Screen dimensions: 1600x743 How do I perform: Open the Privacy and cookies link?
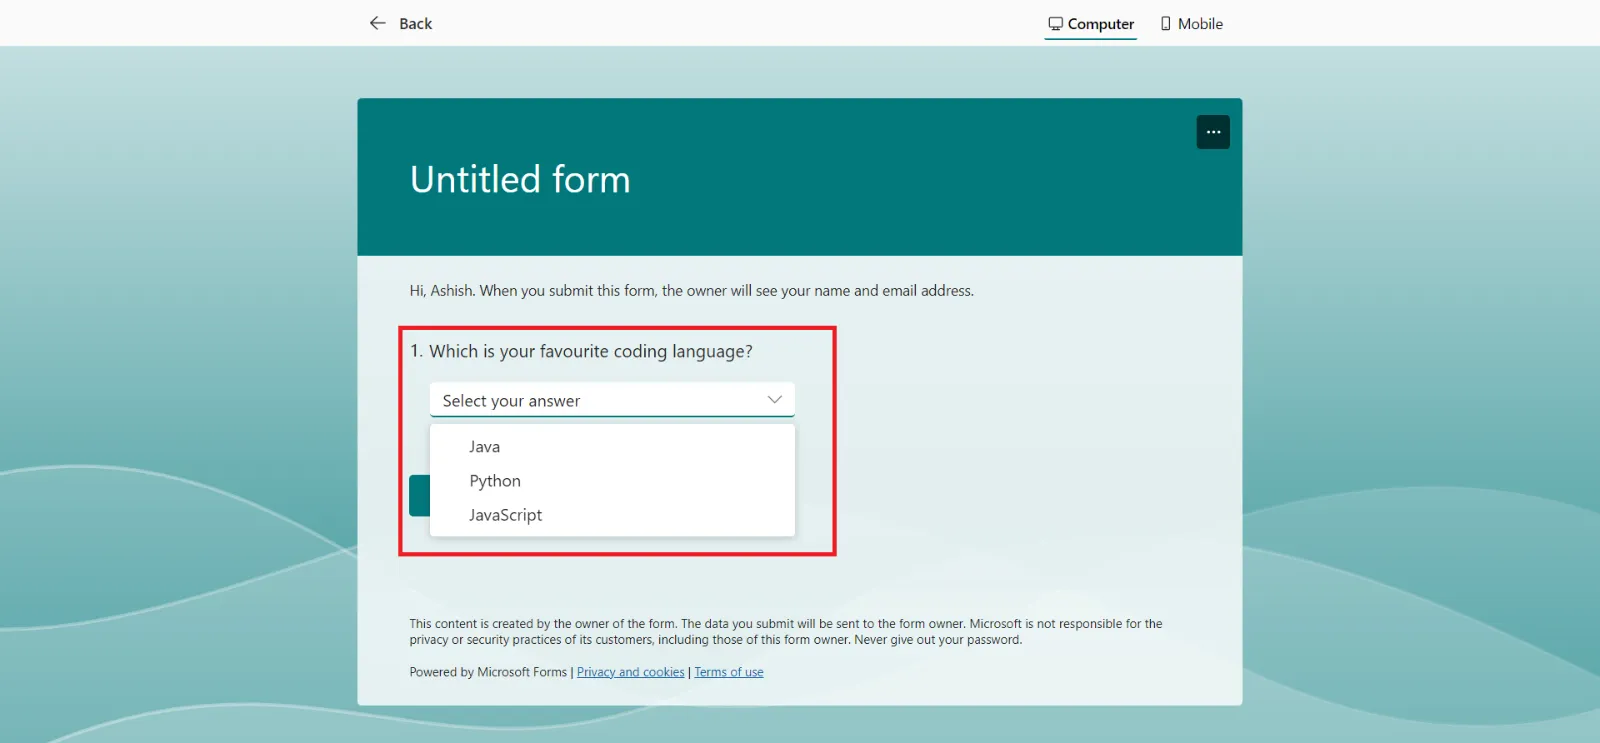630,671
